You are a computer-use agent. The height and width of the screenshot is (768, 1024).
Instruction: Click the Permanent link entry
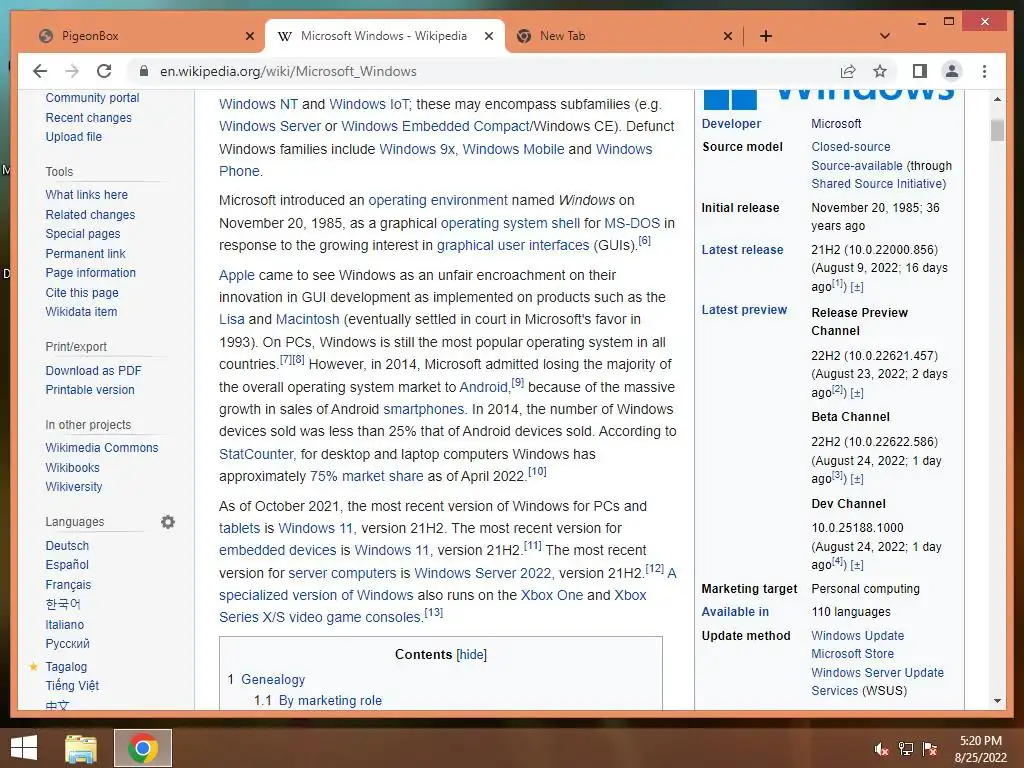tap(85, 253)
